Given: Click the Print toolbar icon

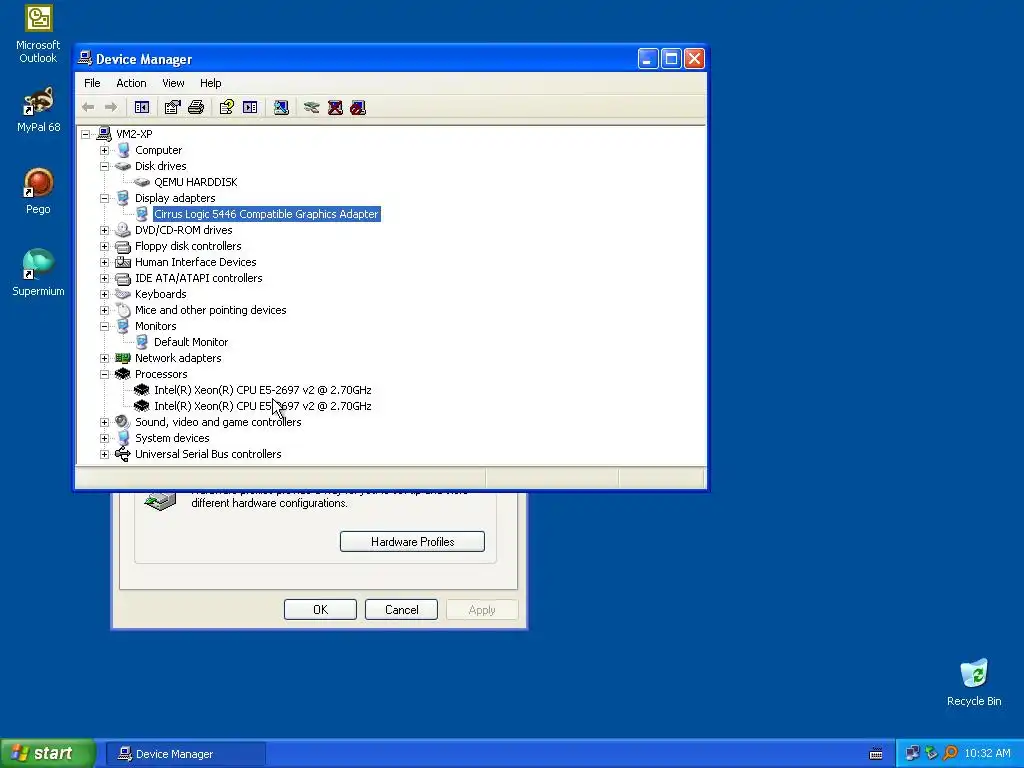Looking at the screenshot, I should coord(196,107).
